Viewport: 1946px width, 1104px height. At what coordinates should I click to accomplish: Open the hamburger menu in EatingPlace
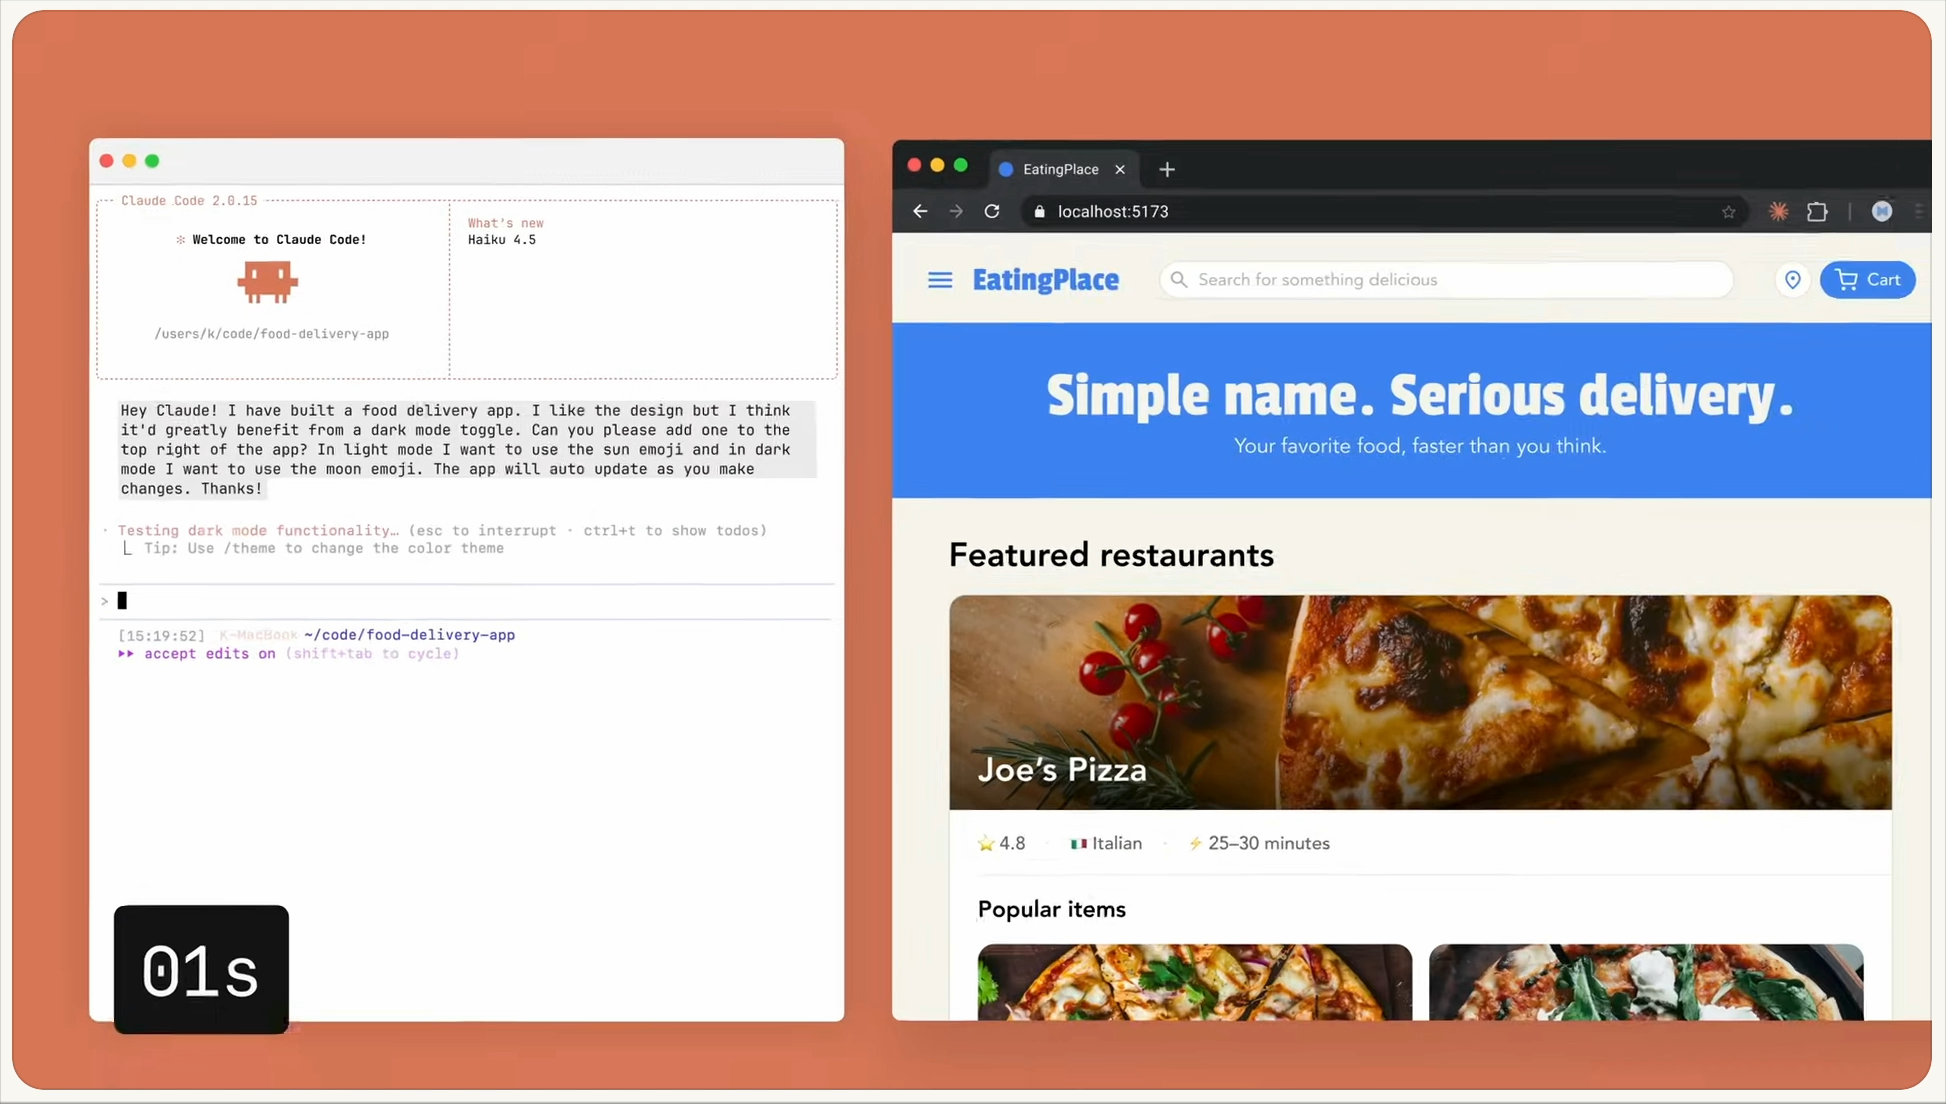(x=939, y=280)
